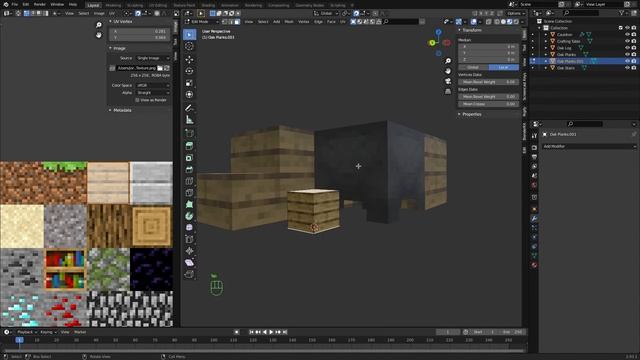Select the Annotate tool
Viewport: 640px width, 360px height.
189,108
